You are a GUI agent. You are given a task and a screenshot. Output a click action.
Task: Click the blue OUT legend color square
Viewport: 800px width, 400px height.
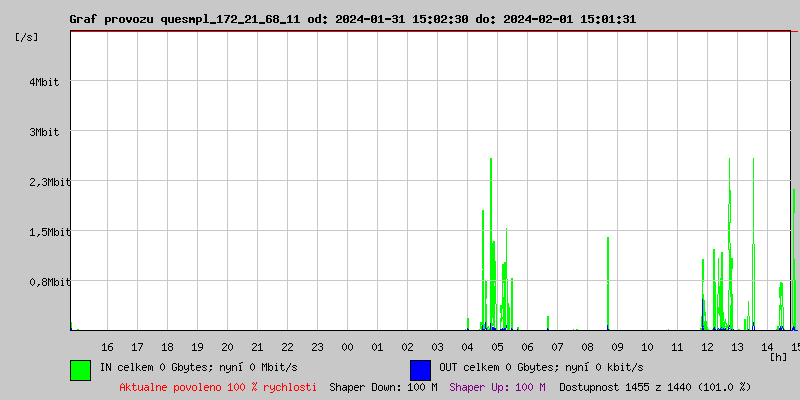(420, 369)
